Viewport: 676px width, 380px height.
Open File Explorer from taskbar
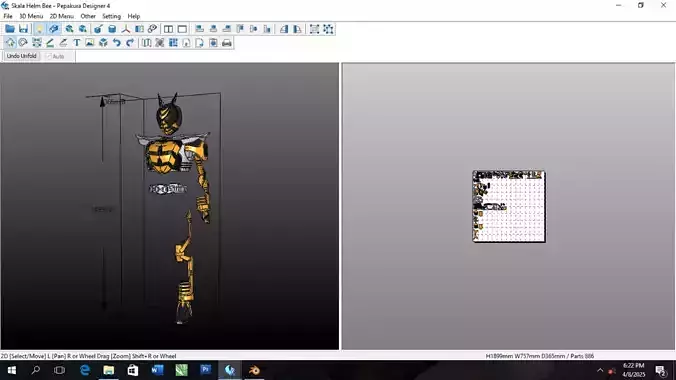109,370
